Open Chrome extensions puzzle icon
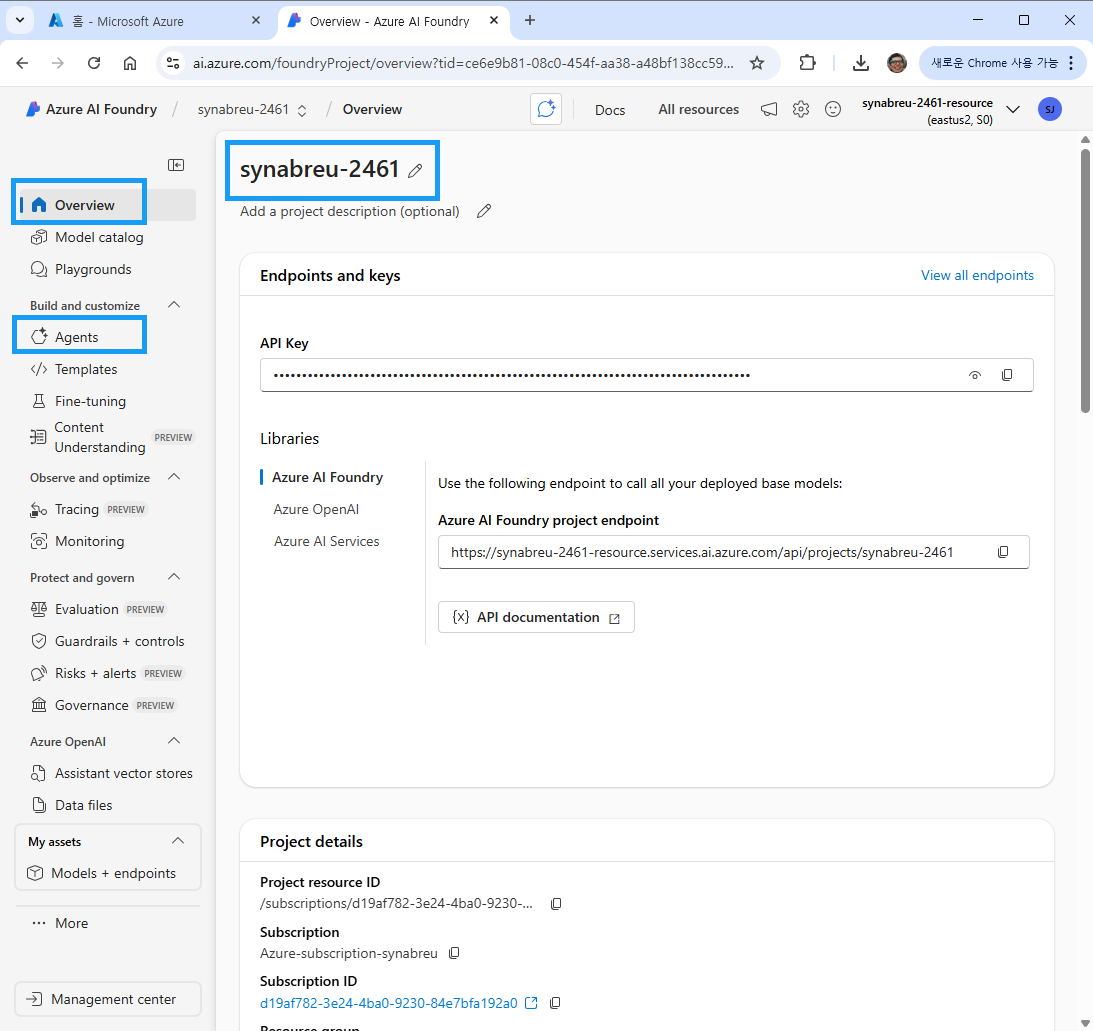The height and width of the screenshot is (1031, 1093). pyautogui.click(x=807, y=63)
